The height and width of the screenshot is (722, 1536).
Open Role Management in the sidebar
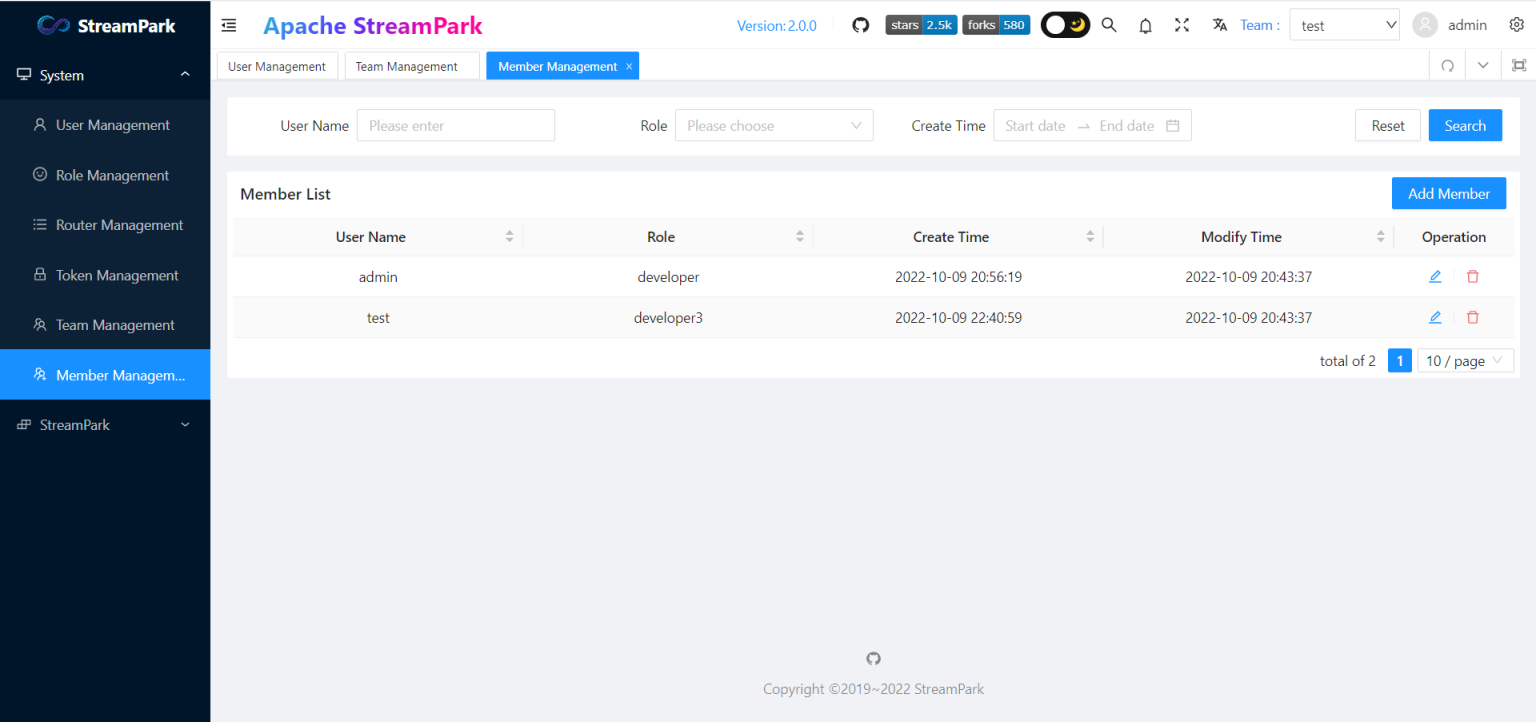click(x=105, y=175)
